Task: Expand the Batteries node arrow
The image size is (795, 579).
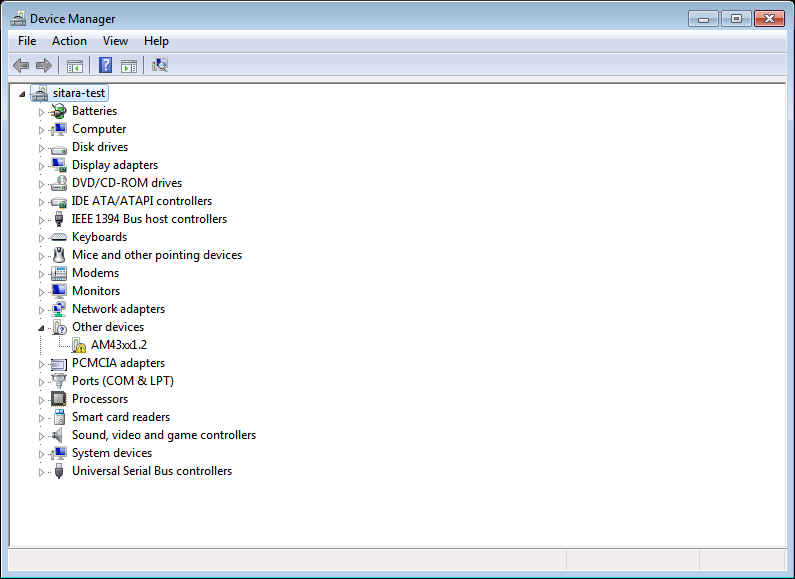Action: tap(42, 112)
